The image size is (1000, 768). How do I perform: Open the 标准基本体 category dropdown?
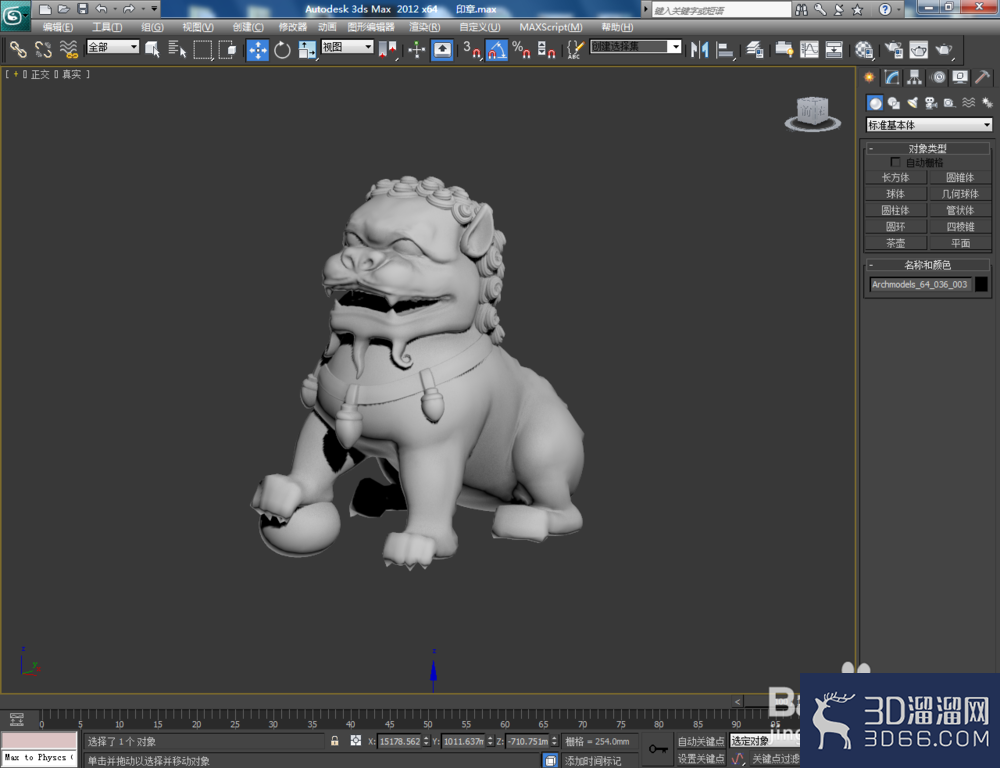tap(929, 124)
